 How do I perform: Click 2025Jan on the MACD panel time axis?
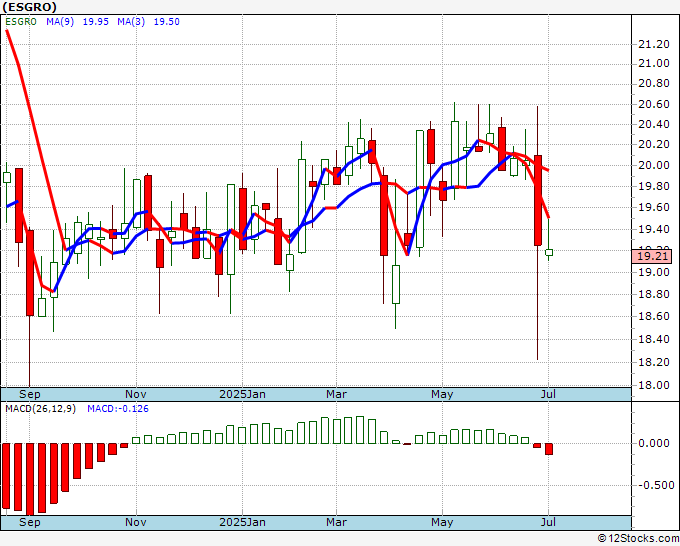click(x=242, y=522)
